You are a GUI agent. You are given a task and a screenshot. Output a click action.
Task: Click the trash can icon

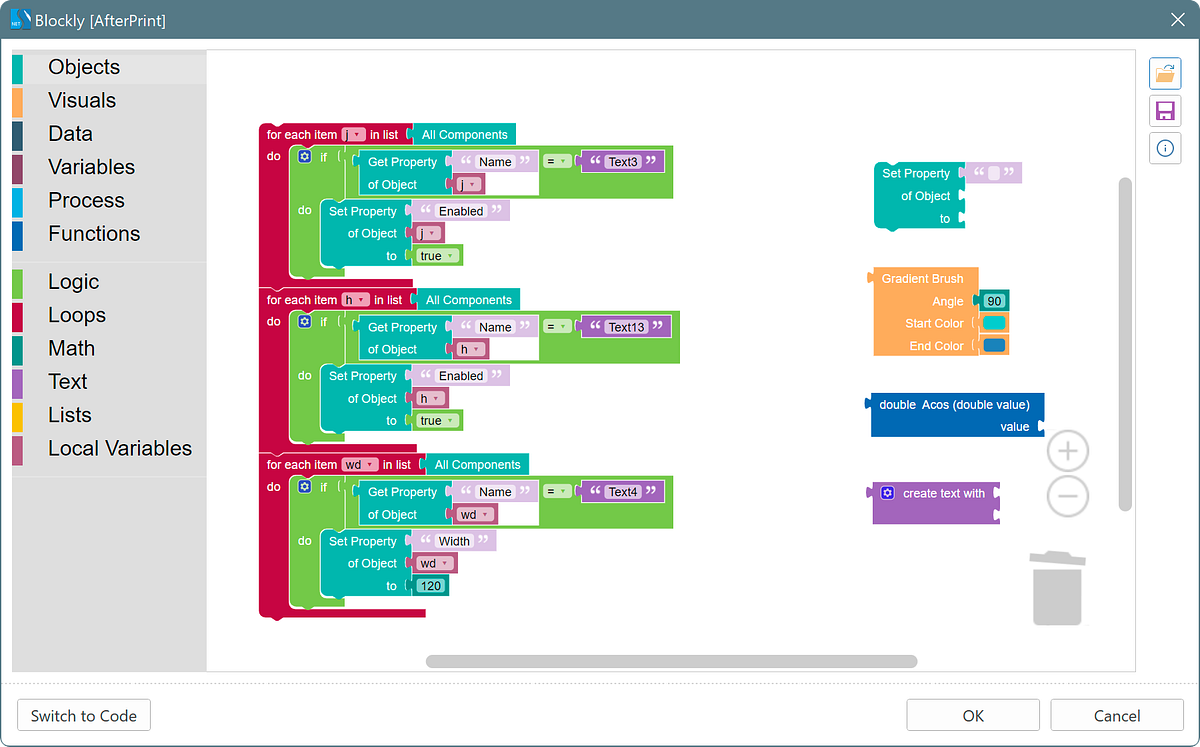point(1057,588)
